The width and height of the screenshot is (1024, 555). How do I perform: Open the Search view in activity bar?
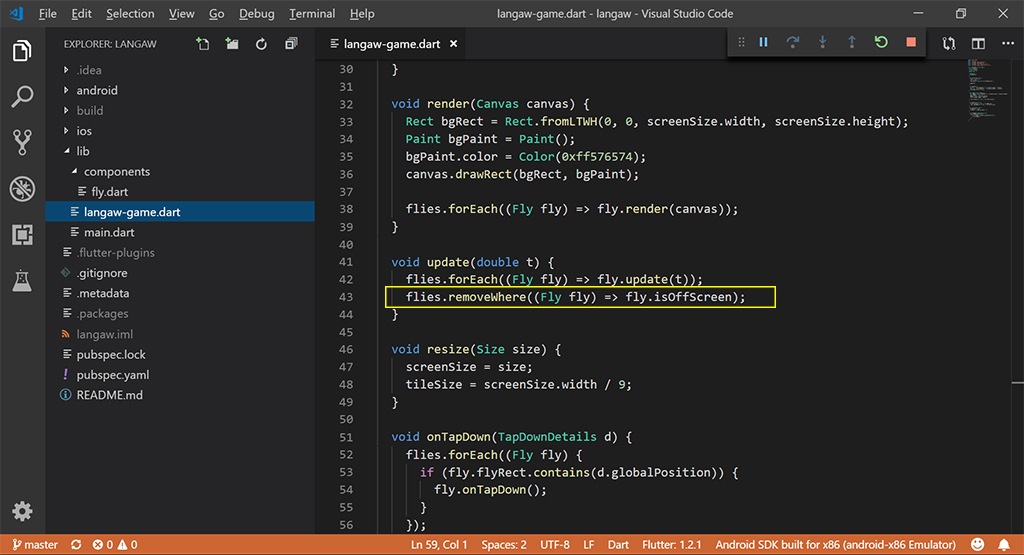(x=22, y=96)
